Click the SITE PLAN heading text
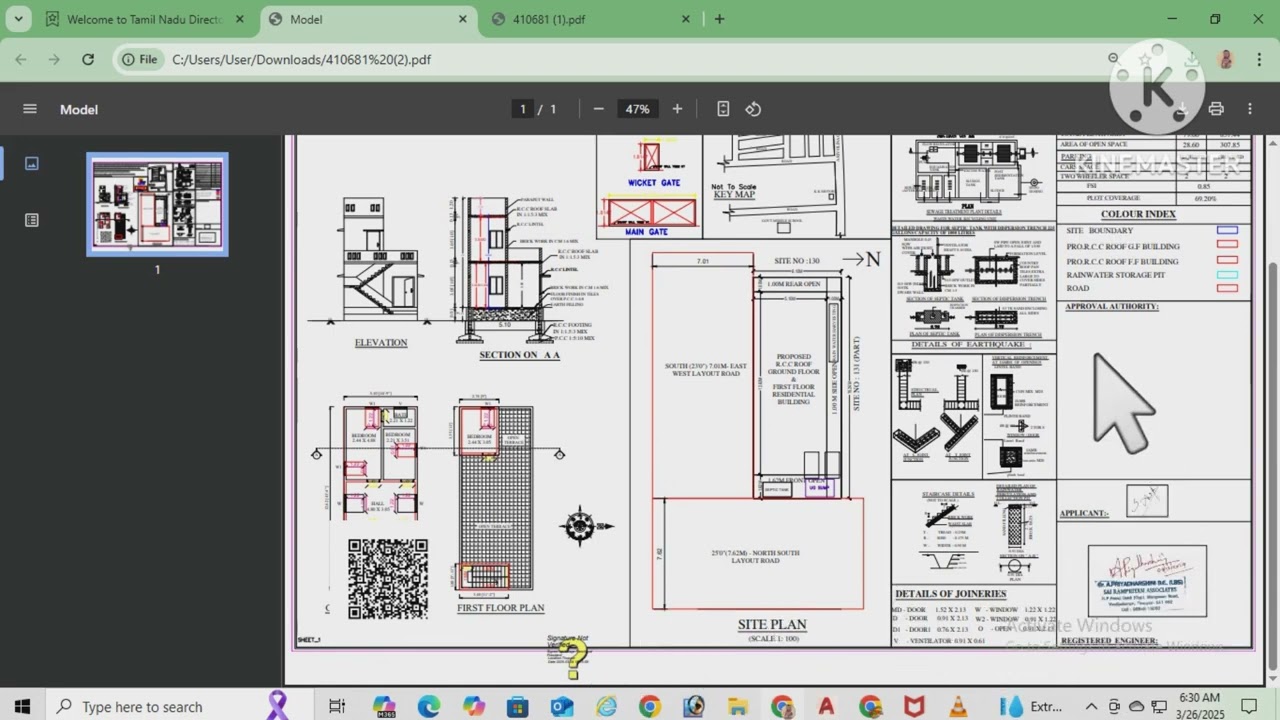The width and height of the screenshot is (1280, 720). 772,624
